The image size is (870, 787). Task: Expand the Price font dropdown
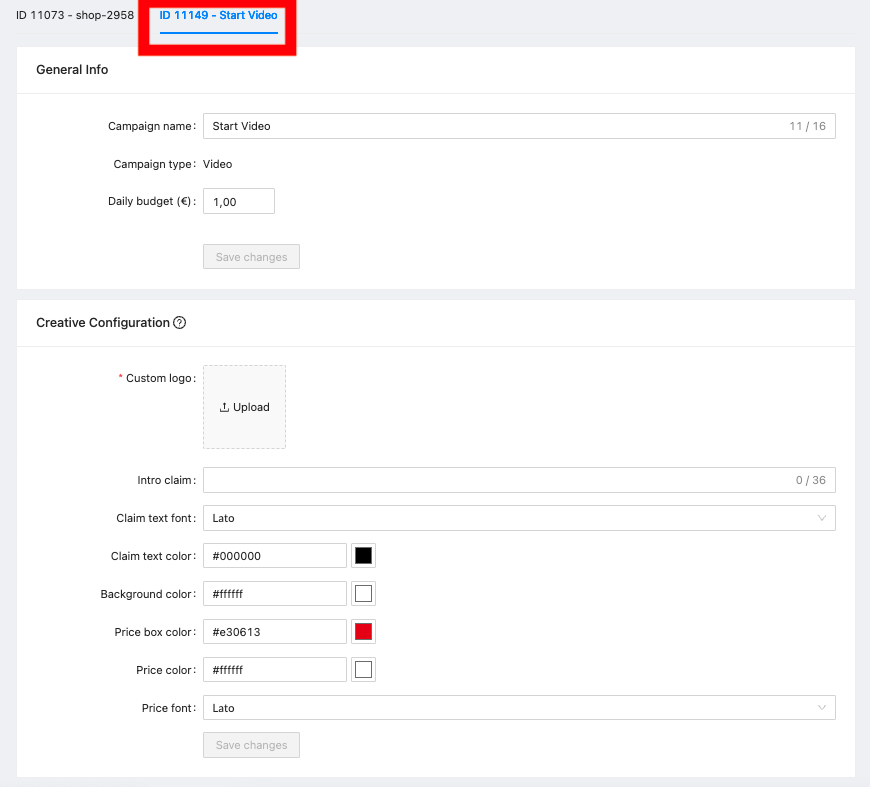(519, 708)
